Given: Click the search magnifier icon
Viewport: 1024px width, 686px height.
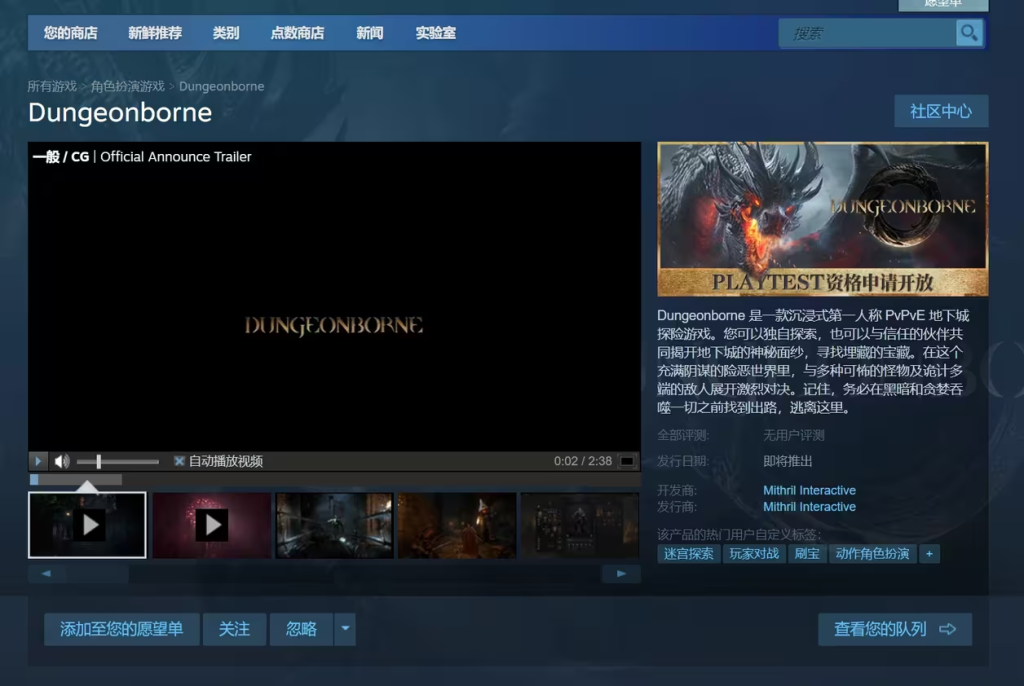Looking at the screenshot, I should pyautogui.click(x=969, y=33).
